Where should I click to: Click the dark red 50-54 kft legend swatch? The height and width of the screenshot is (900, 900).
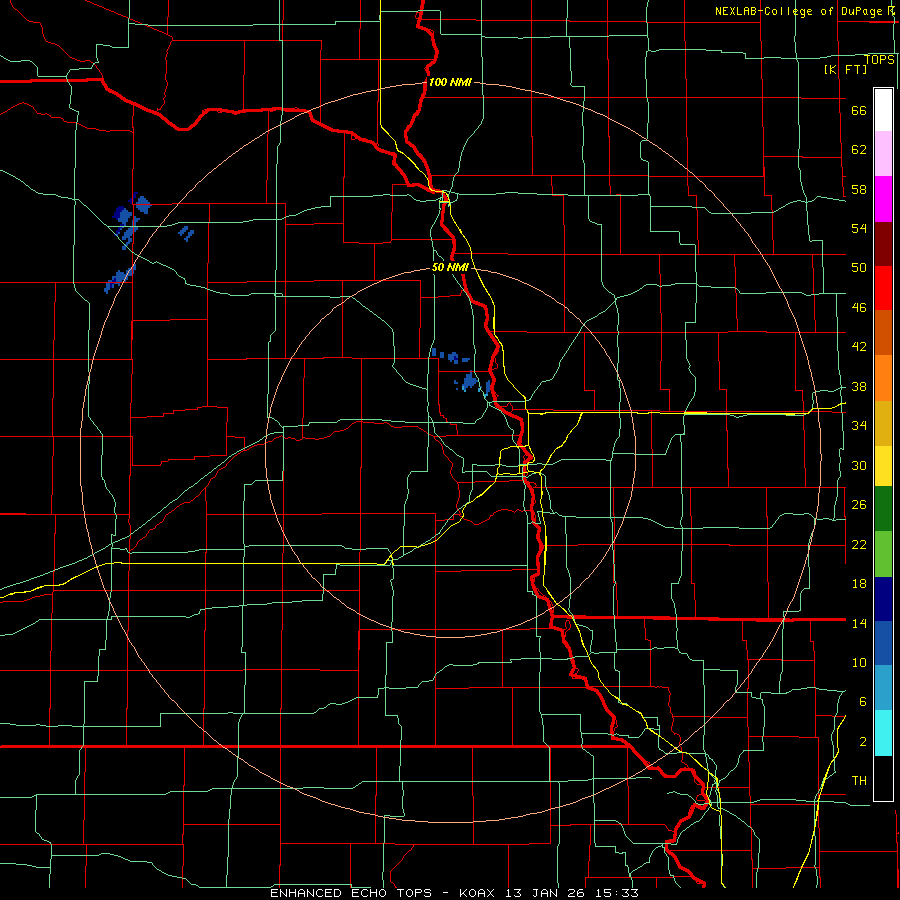[x=883, y=245]
